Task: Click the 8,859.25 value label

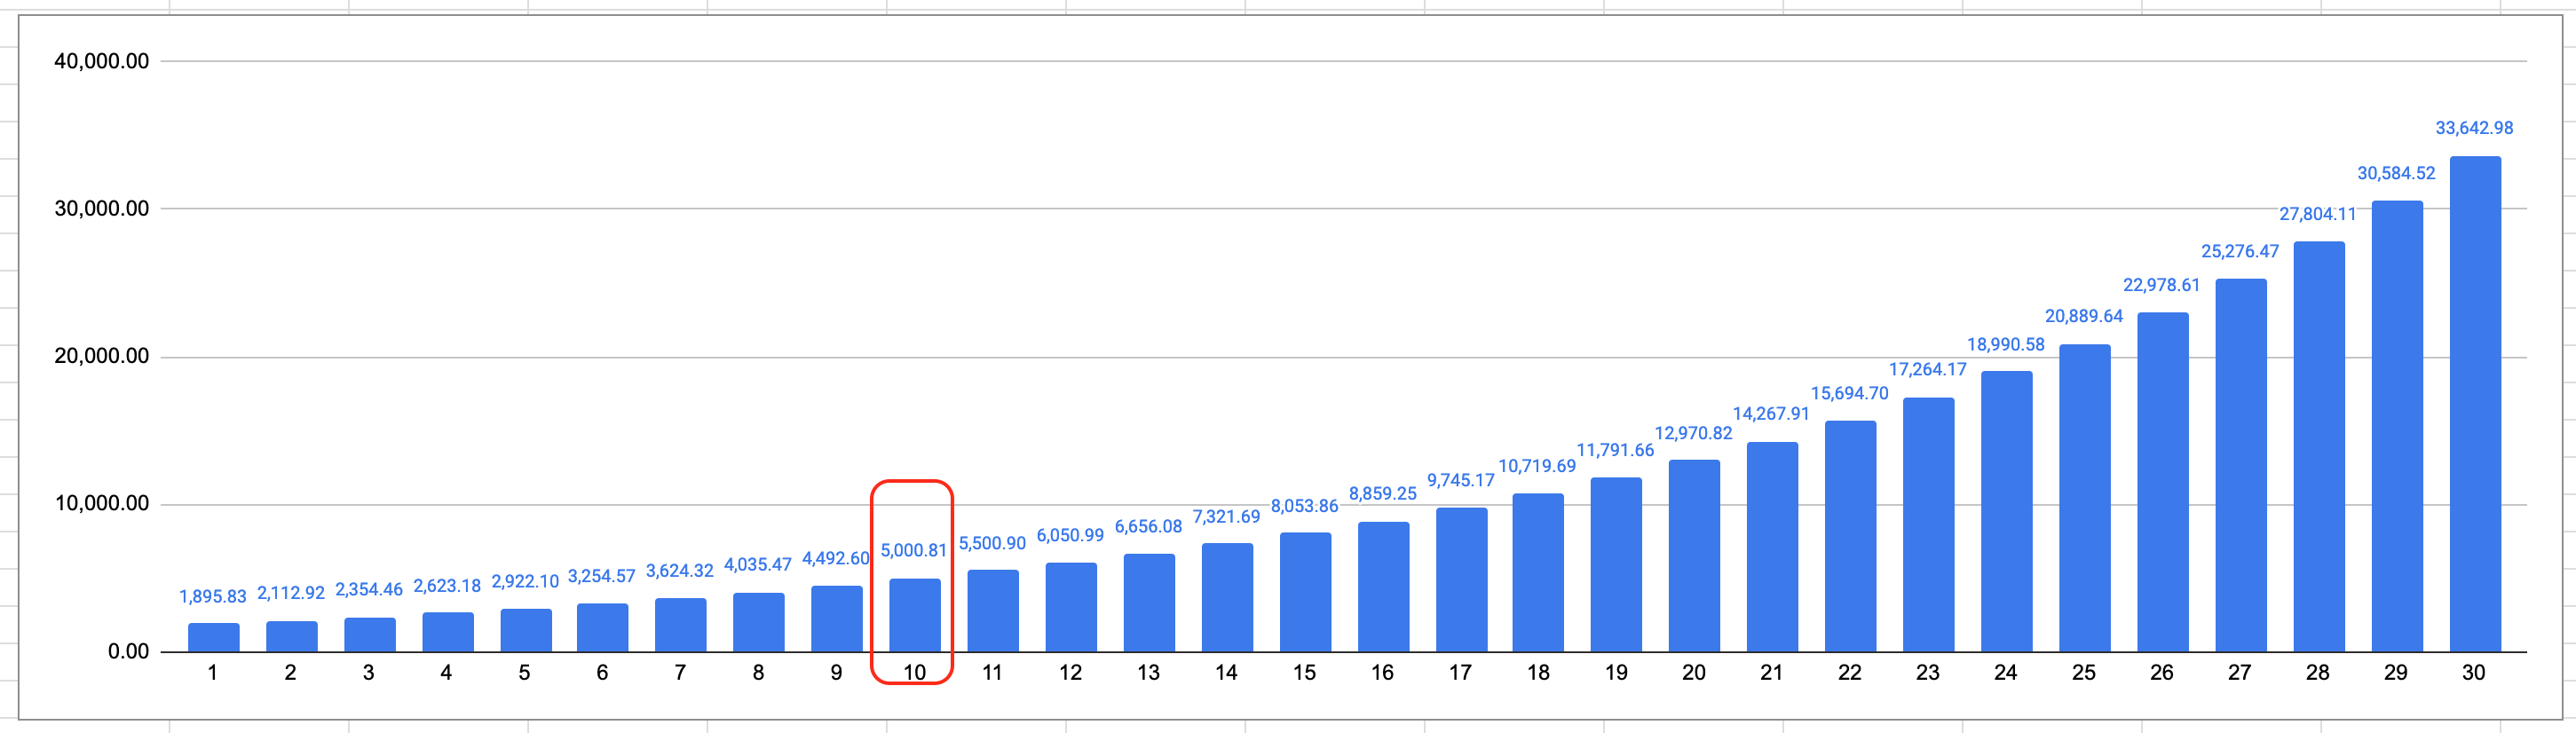Action: 1383,494
